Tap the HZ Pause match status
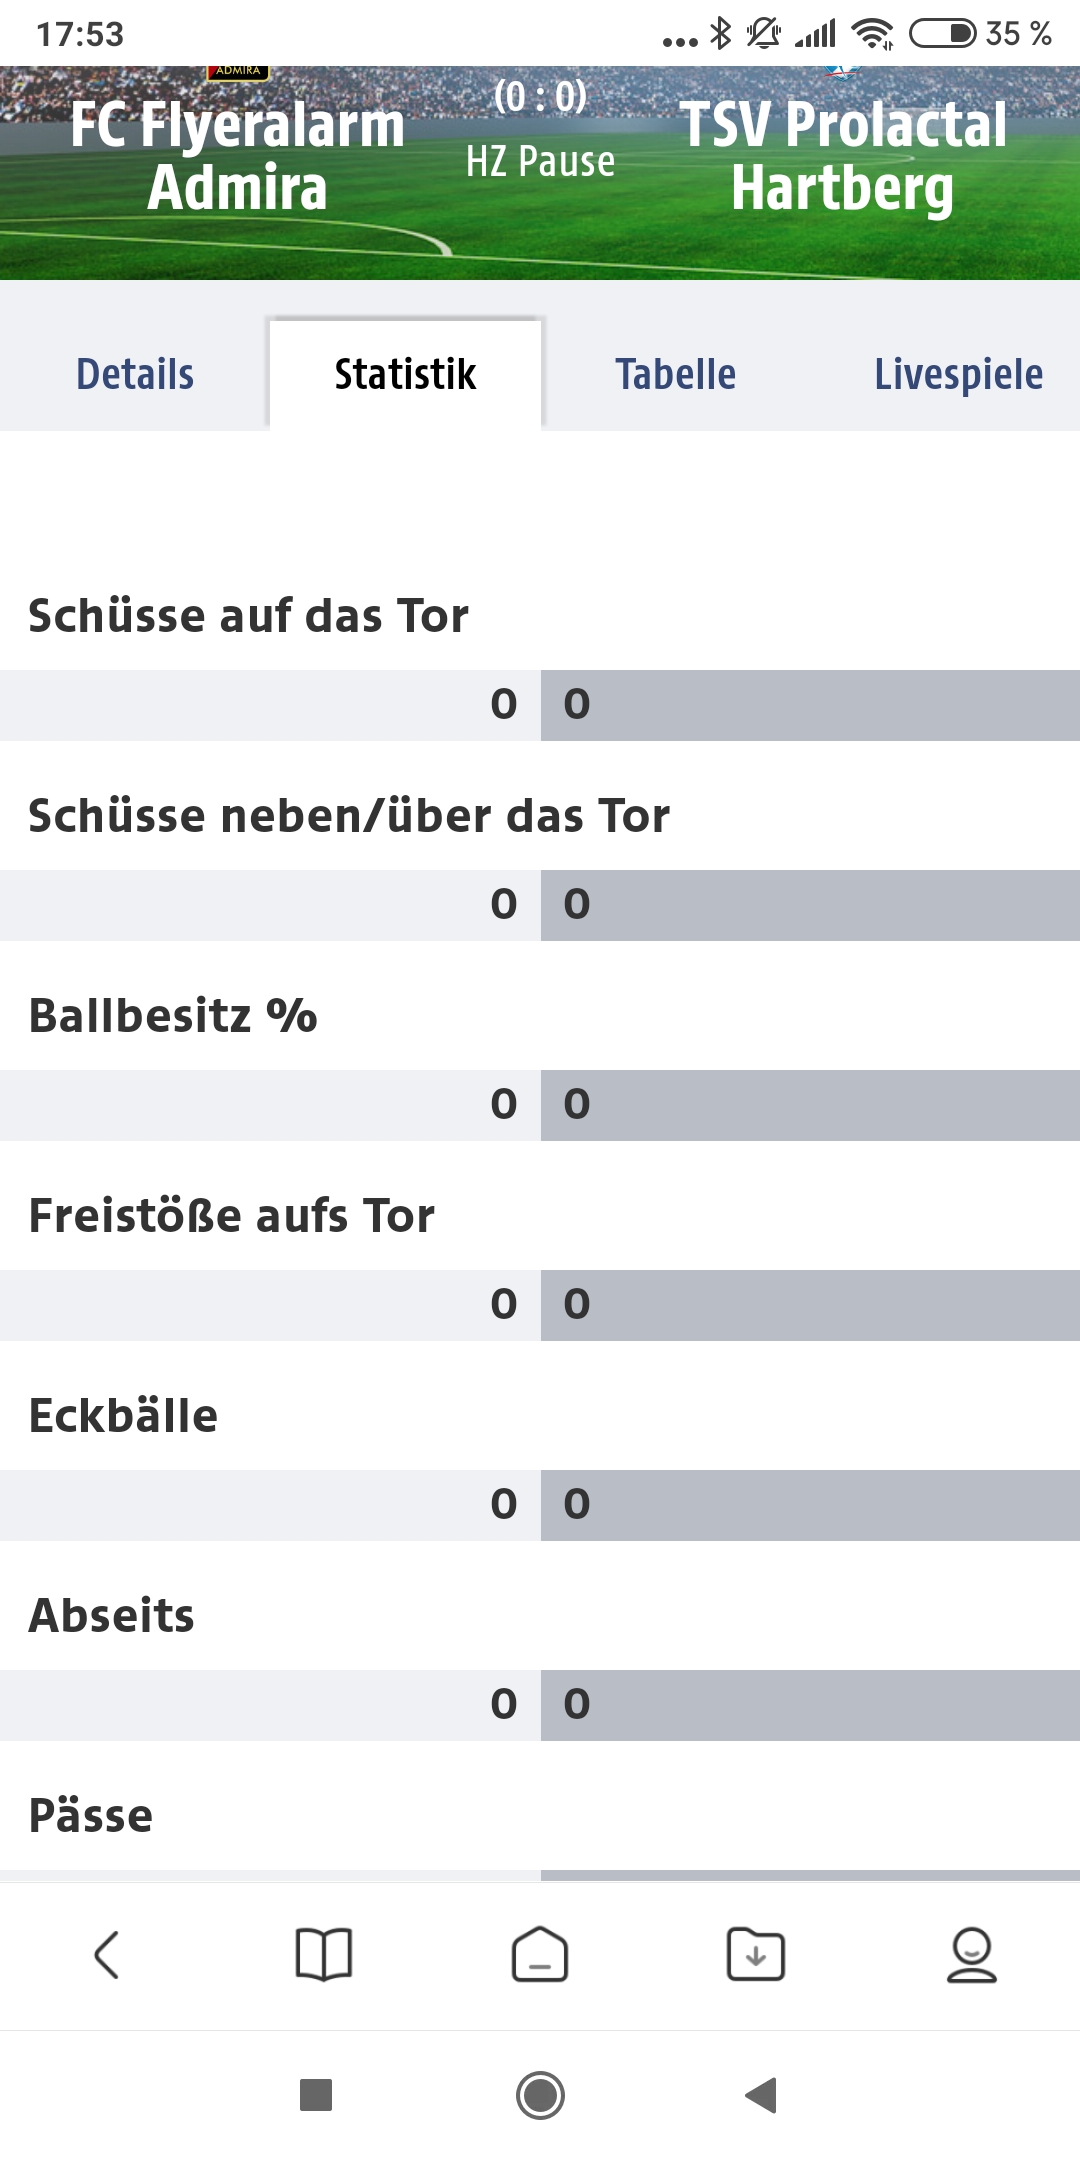This screenshot has width=1080, height=2160. 540,161
